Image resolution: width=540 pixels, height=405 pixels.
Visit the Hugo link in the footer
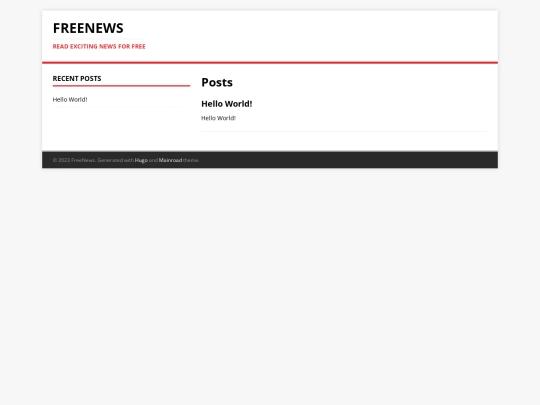pyautogui.click(x=141, y=160)
